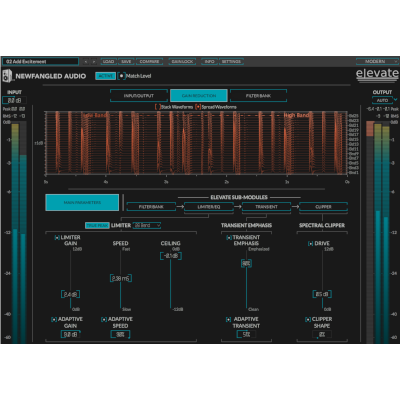Click the gain reduction waveform display

(x=197, y=143)
